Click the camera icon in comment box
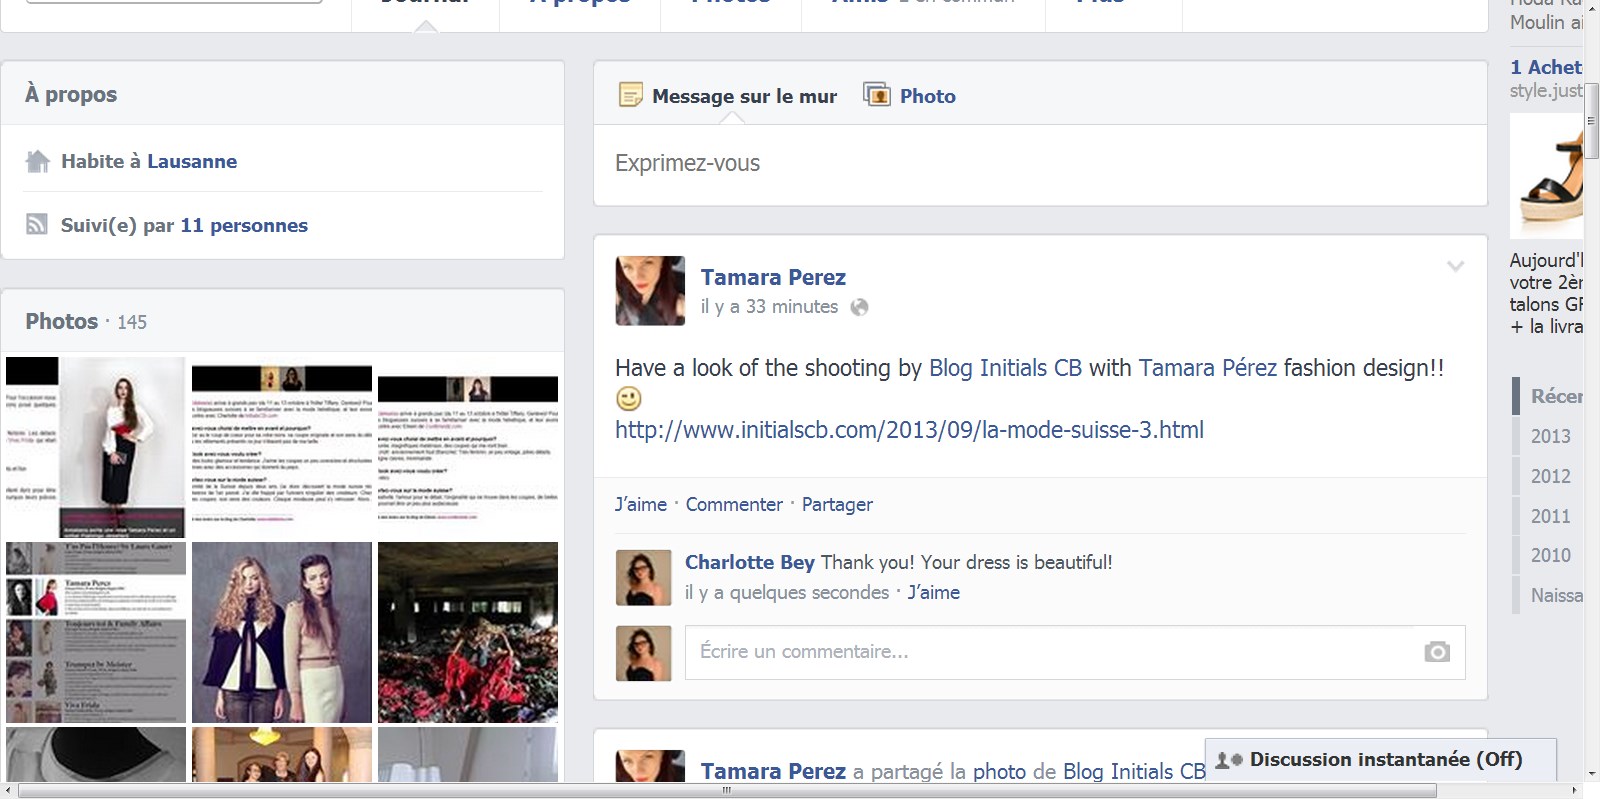This screenshot has width=1600, height=799. click(x=1437, y=652)
